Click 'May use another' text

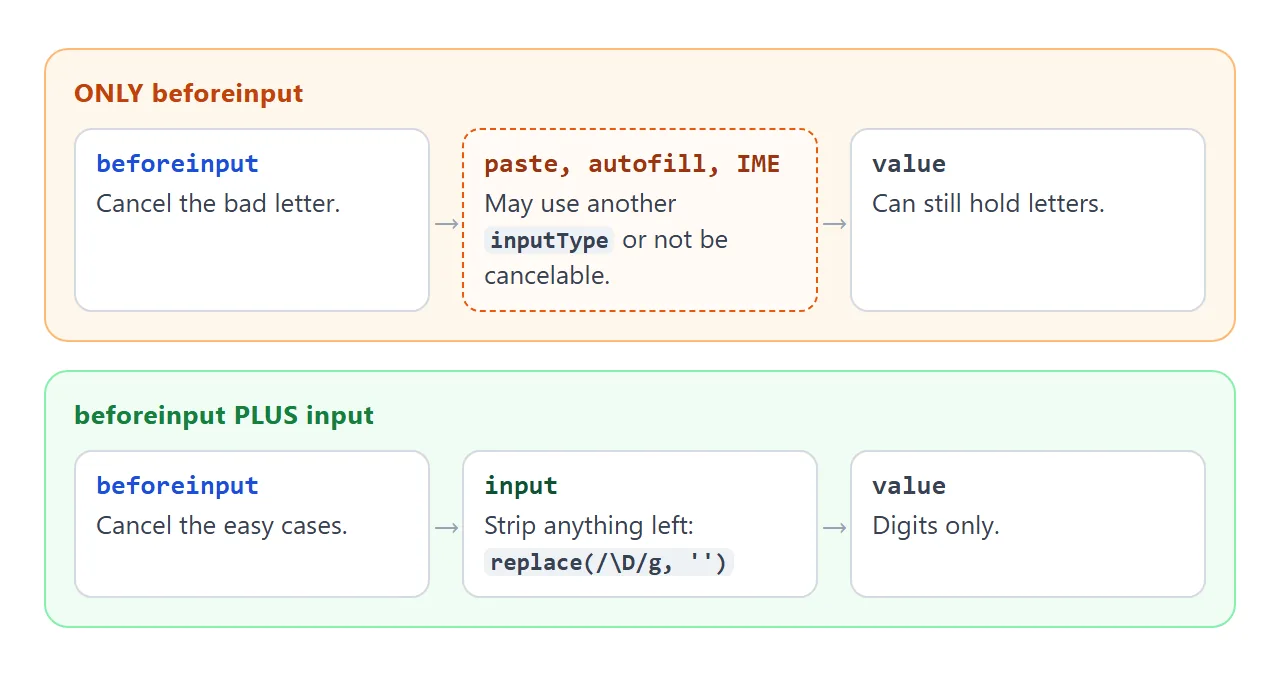coord(580,204)
